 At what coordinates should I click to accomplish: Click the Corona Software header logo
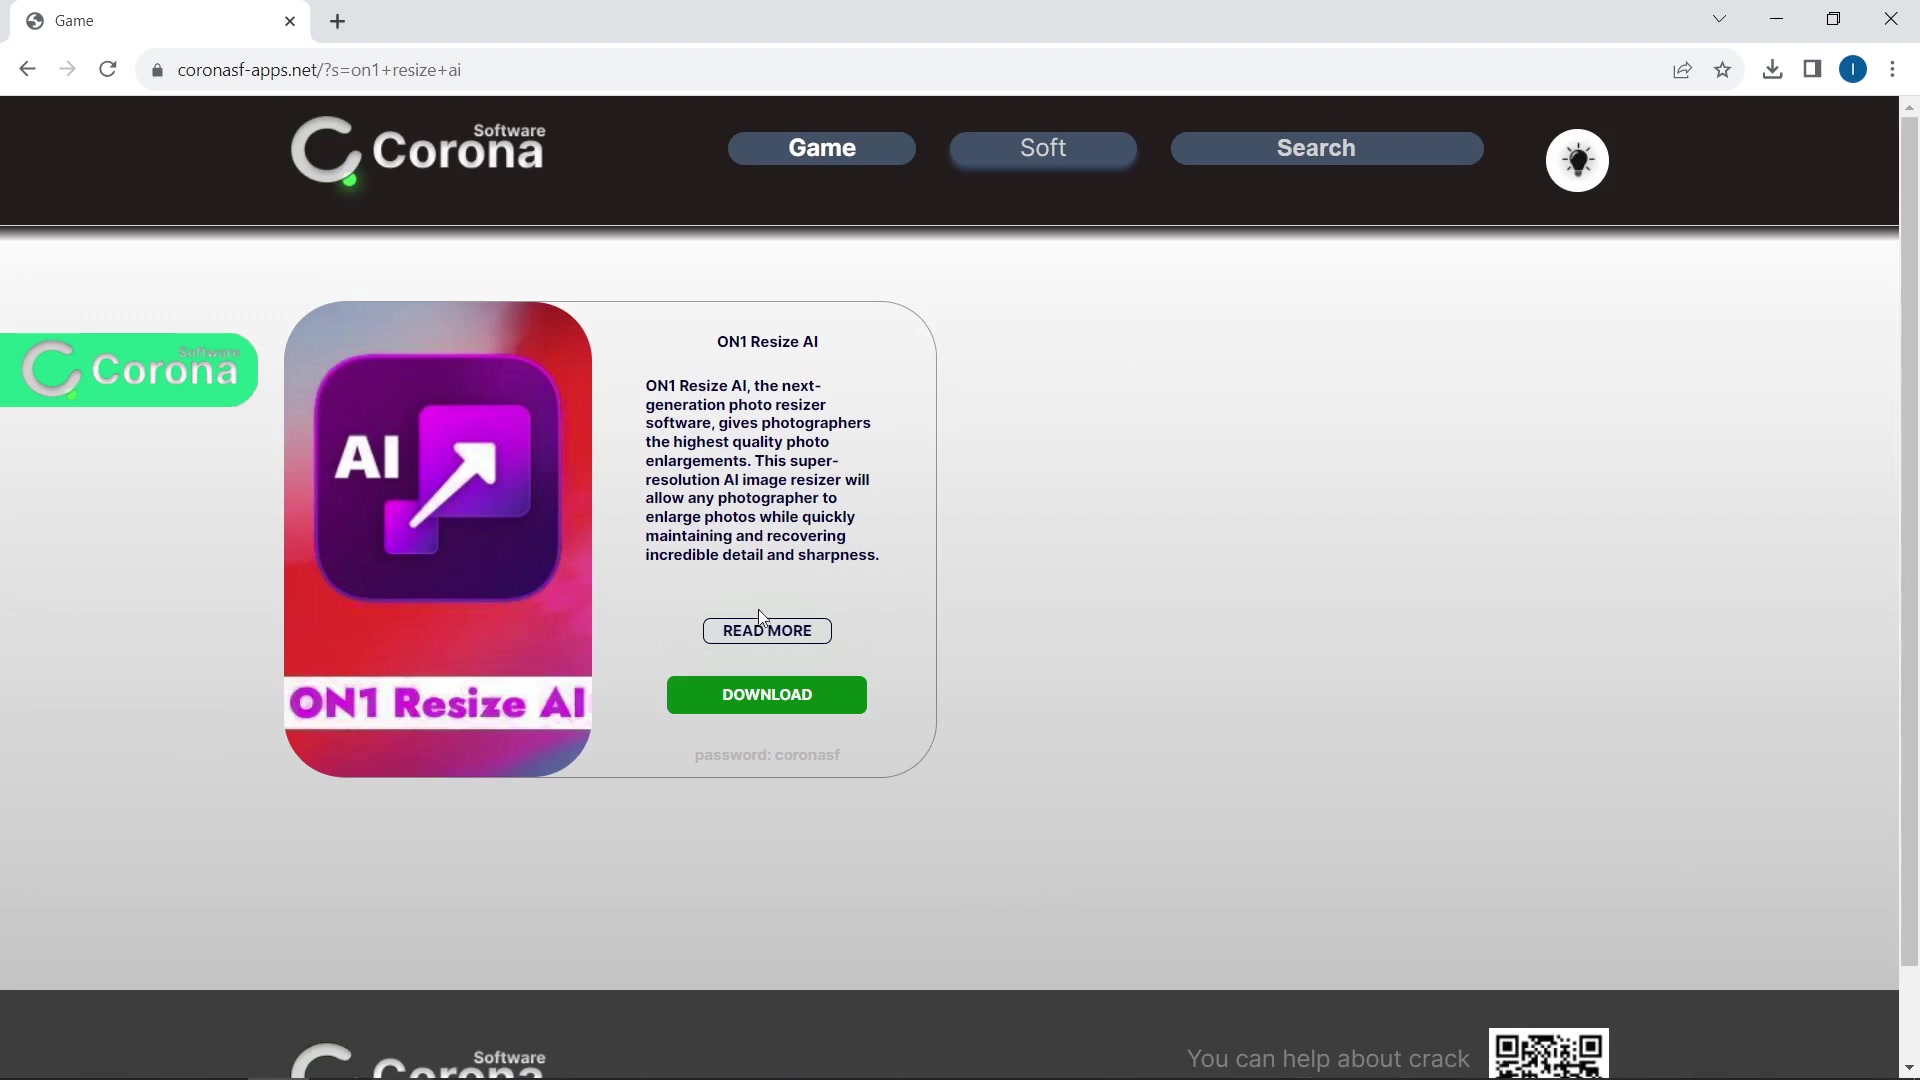419,151
